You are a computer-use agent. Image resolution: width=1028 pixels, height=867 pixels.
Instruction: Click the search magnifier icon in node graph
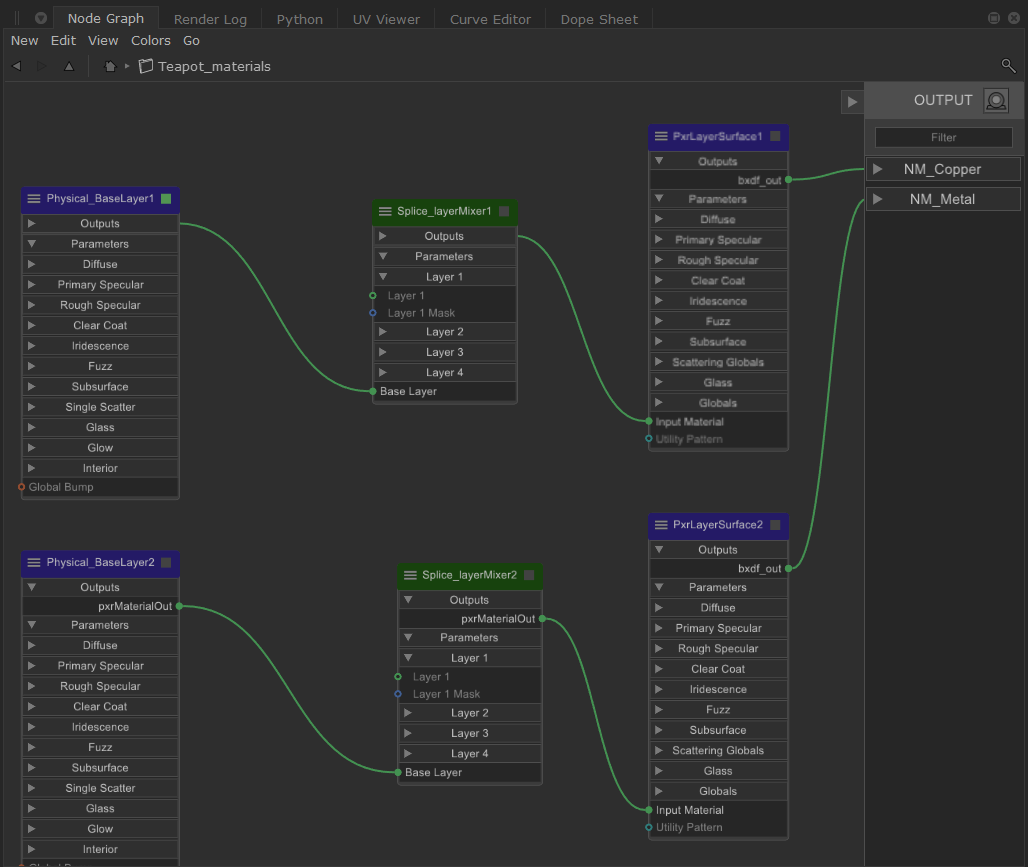[x=1008, y=66]
